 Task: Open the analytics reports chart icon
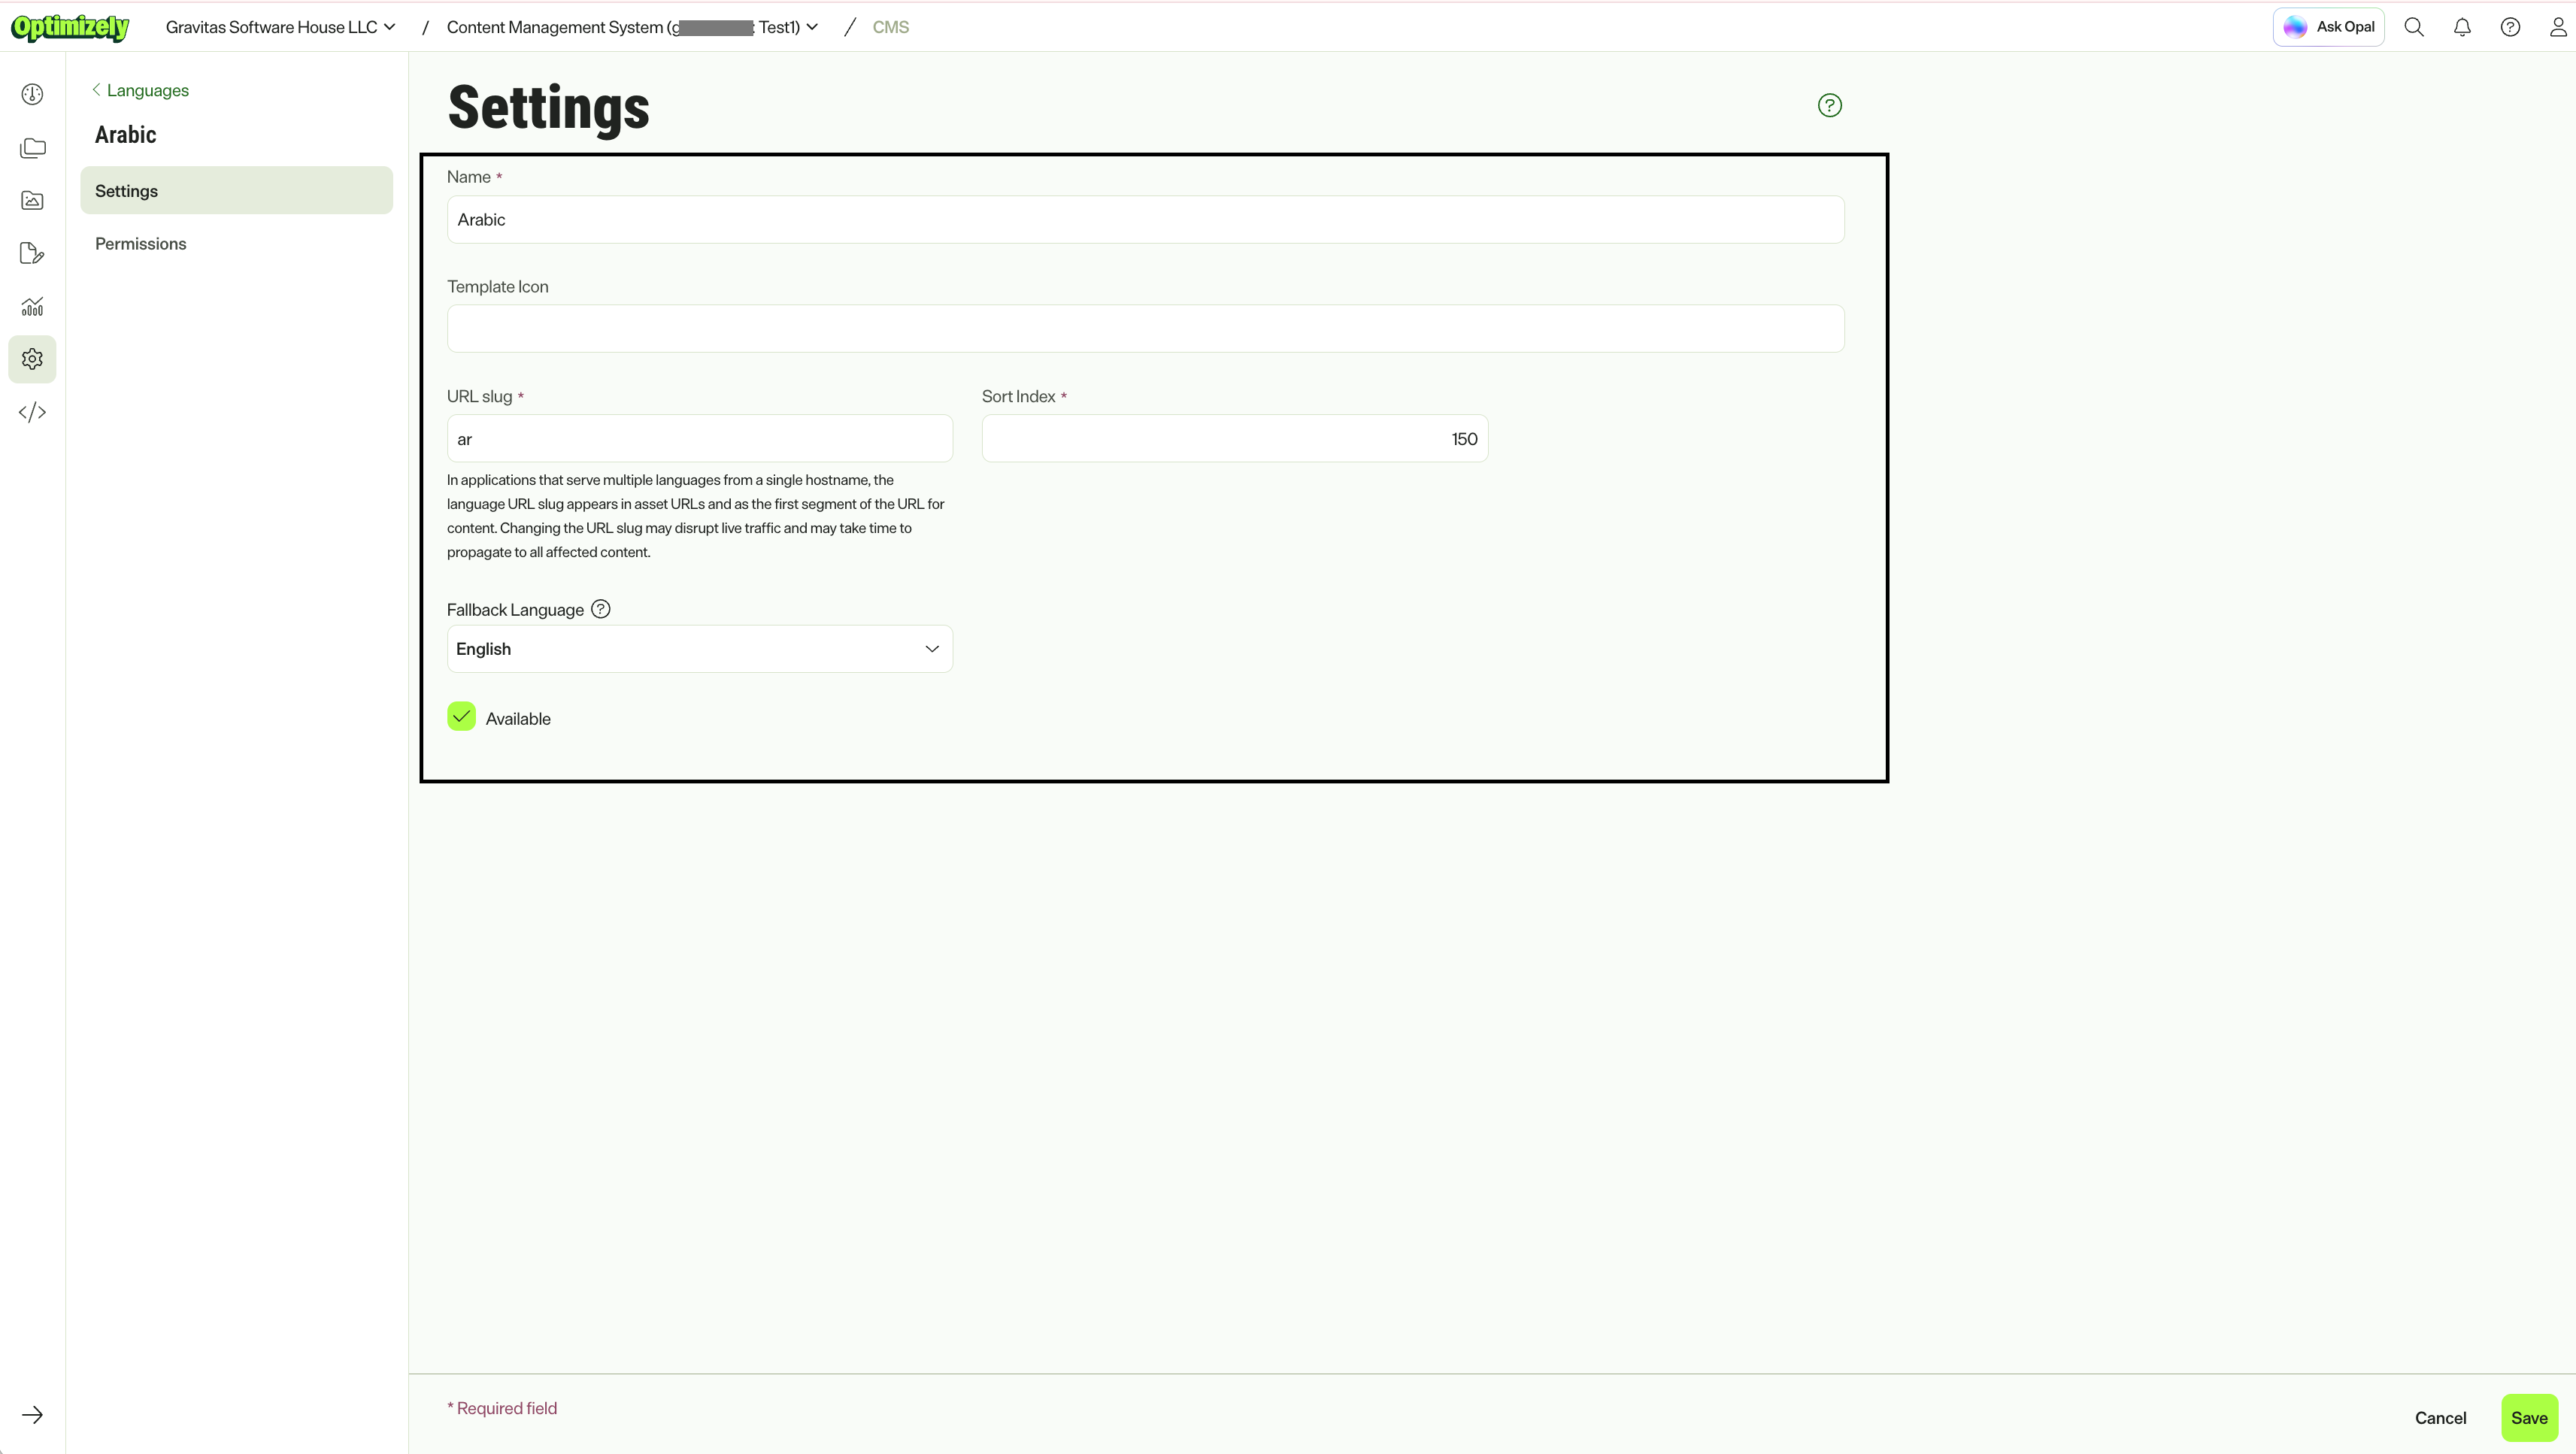pos(32,306)
